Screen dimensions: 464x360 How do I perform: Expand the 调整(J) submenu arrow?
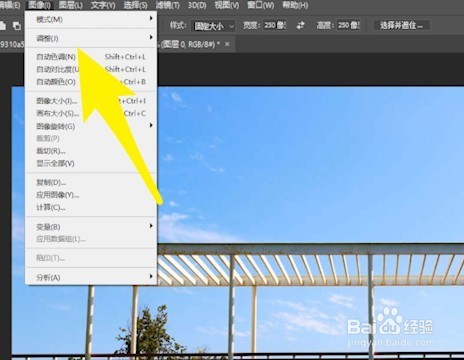click(x=151, y=37)
